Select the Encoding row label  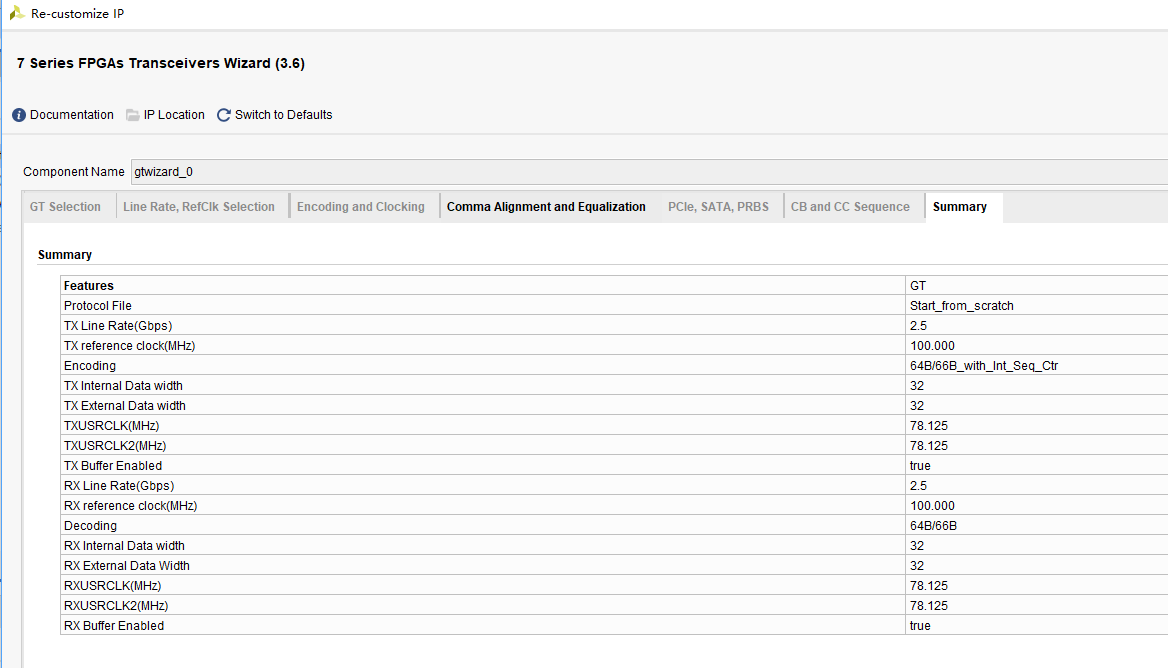[89, 366]
